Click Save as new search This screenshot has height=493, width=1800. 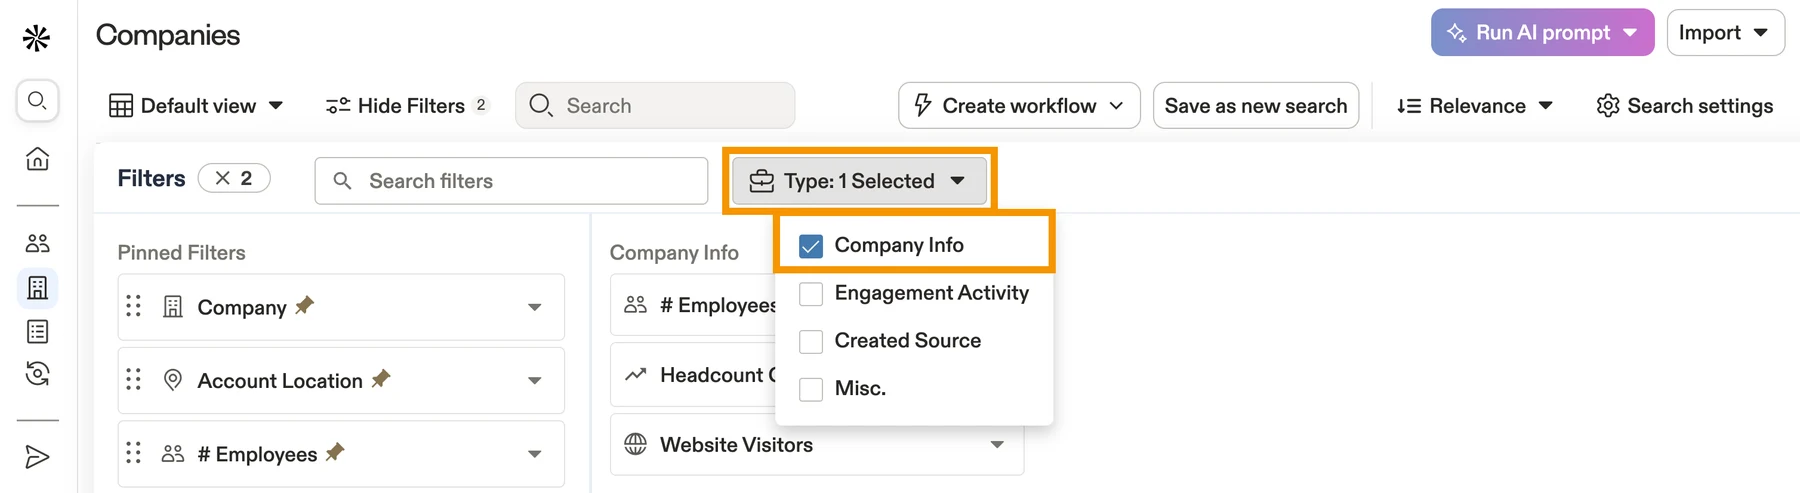[x=1256, y=106]
